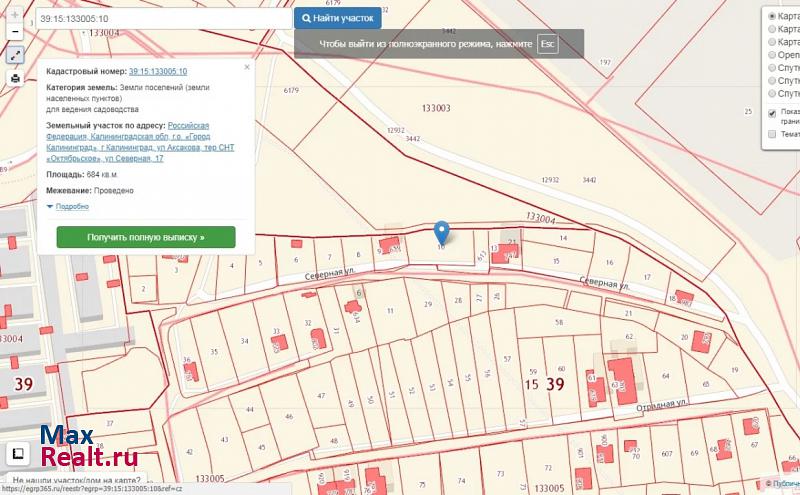Select the 'Open' map layer radio button
The image size is (800, 495).
(x=771, y=56)
